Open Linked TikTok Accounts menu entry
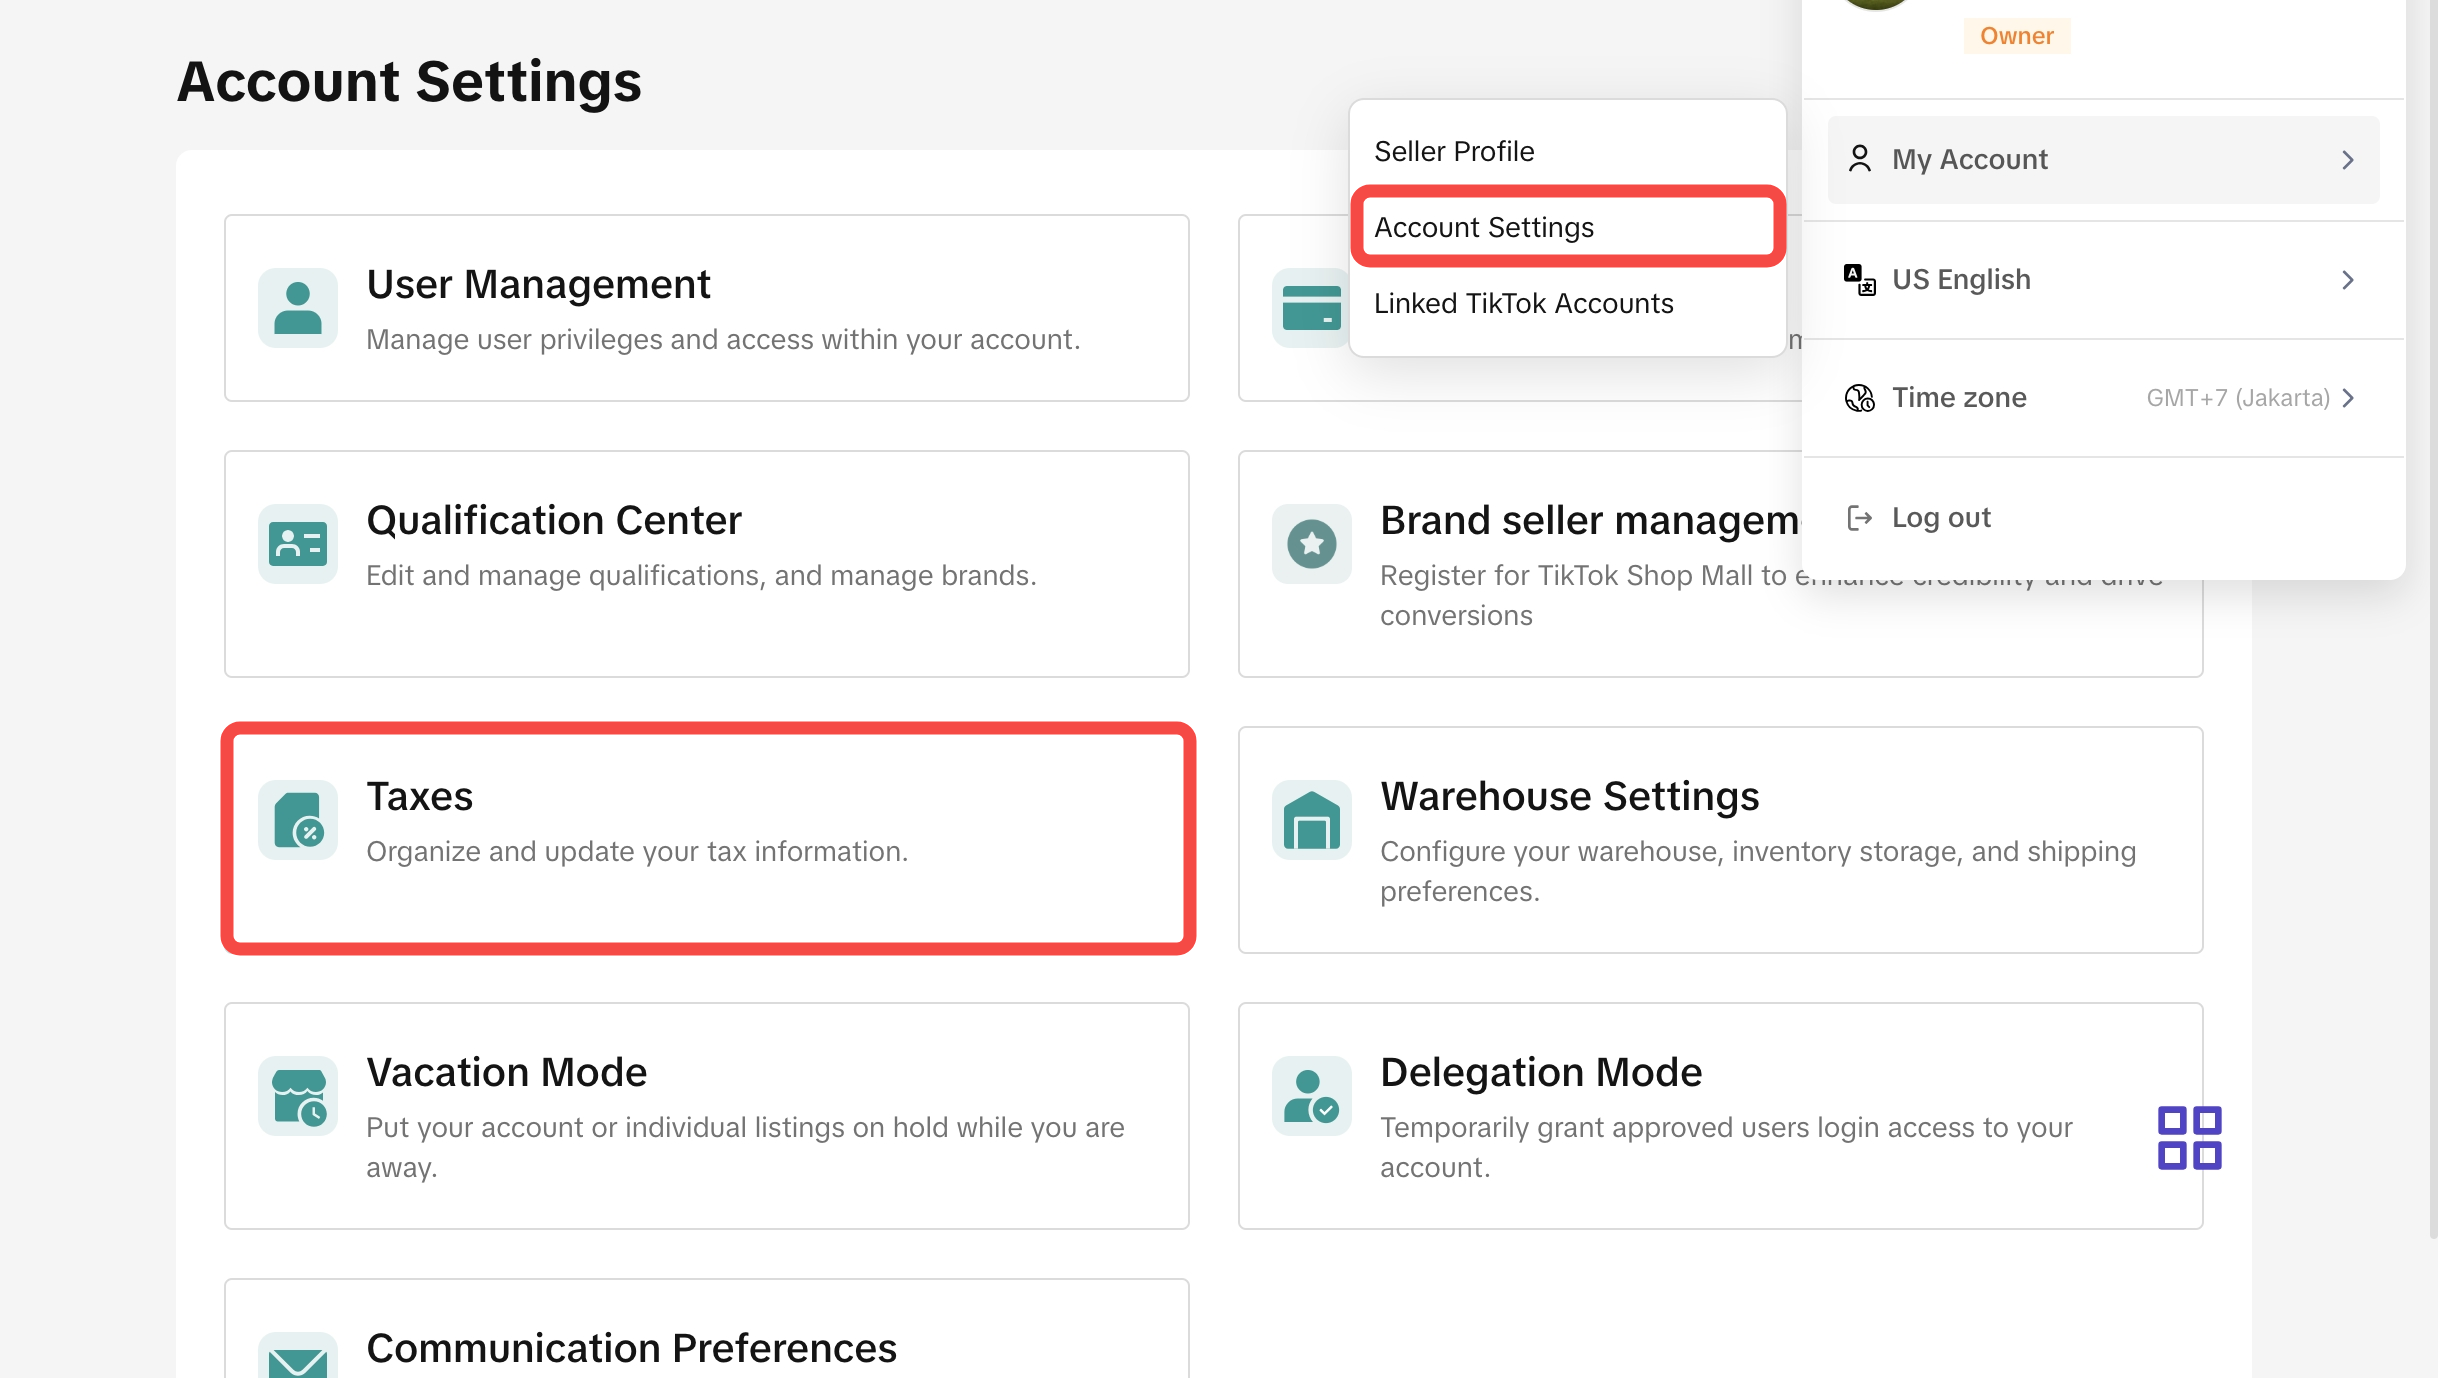The width and height of the screenshot is (2438, 1378). coord(1523,303)
